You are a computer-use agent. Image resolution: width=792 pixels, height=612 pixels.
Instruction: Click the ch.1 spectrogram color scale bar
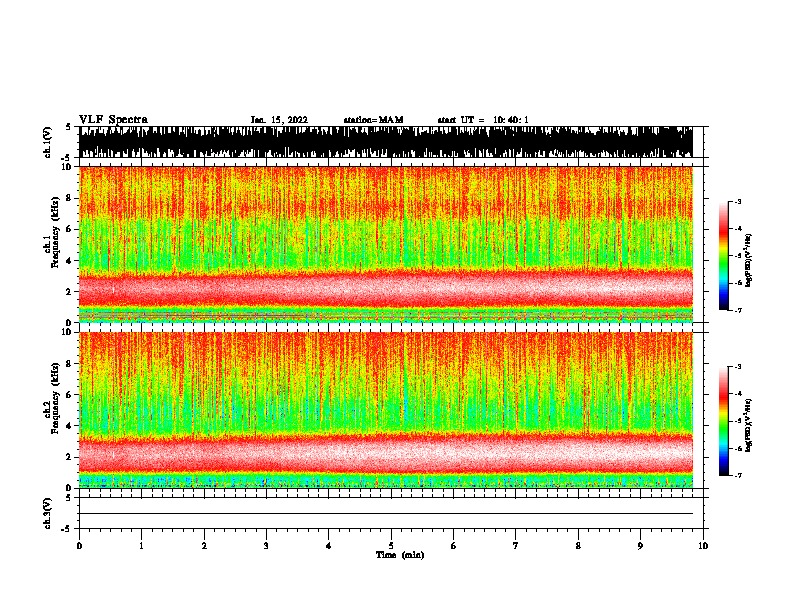[724, 256]
